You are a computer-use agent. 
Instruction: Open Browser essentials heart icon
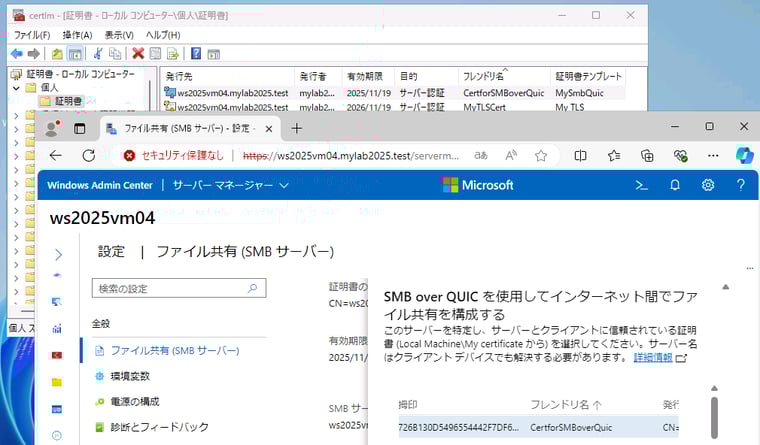[681, 156]
